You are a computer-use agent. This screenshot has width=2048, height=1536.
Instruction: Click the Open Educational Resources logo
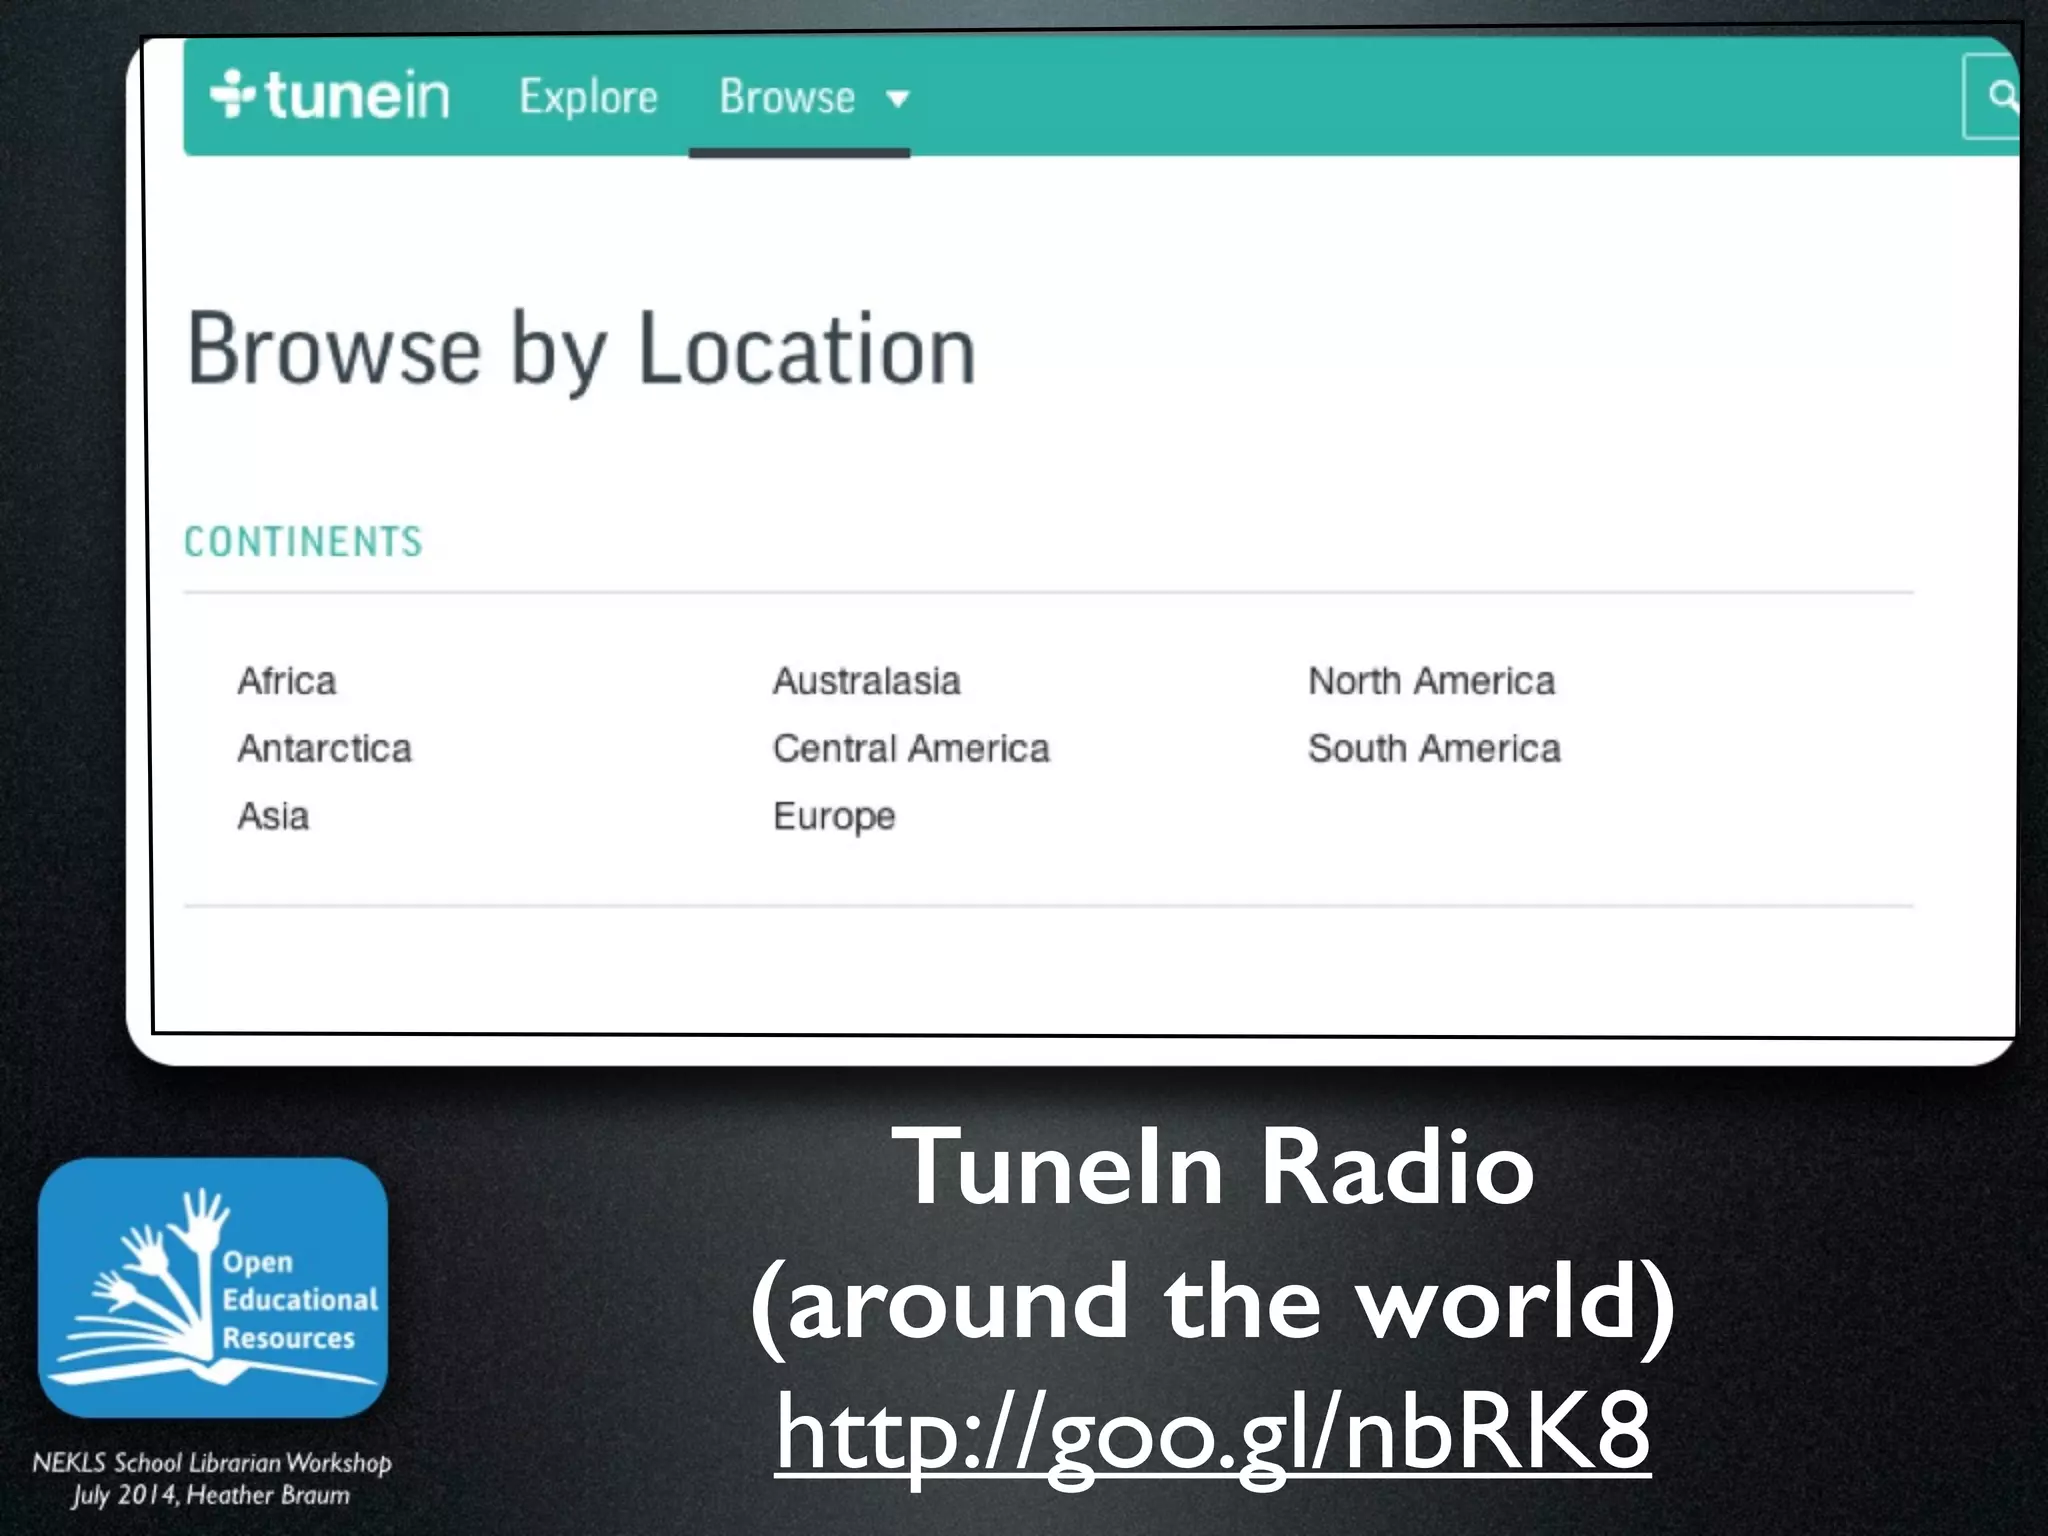coord(213,1288)
